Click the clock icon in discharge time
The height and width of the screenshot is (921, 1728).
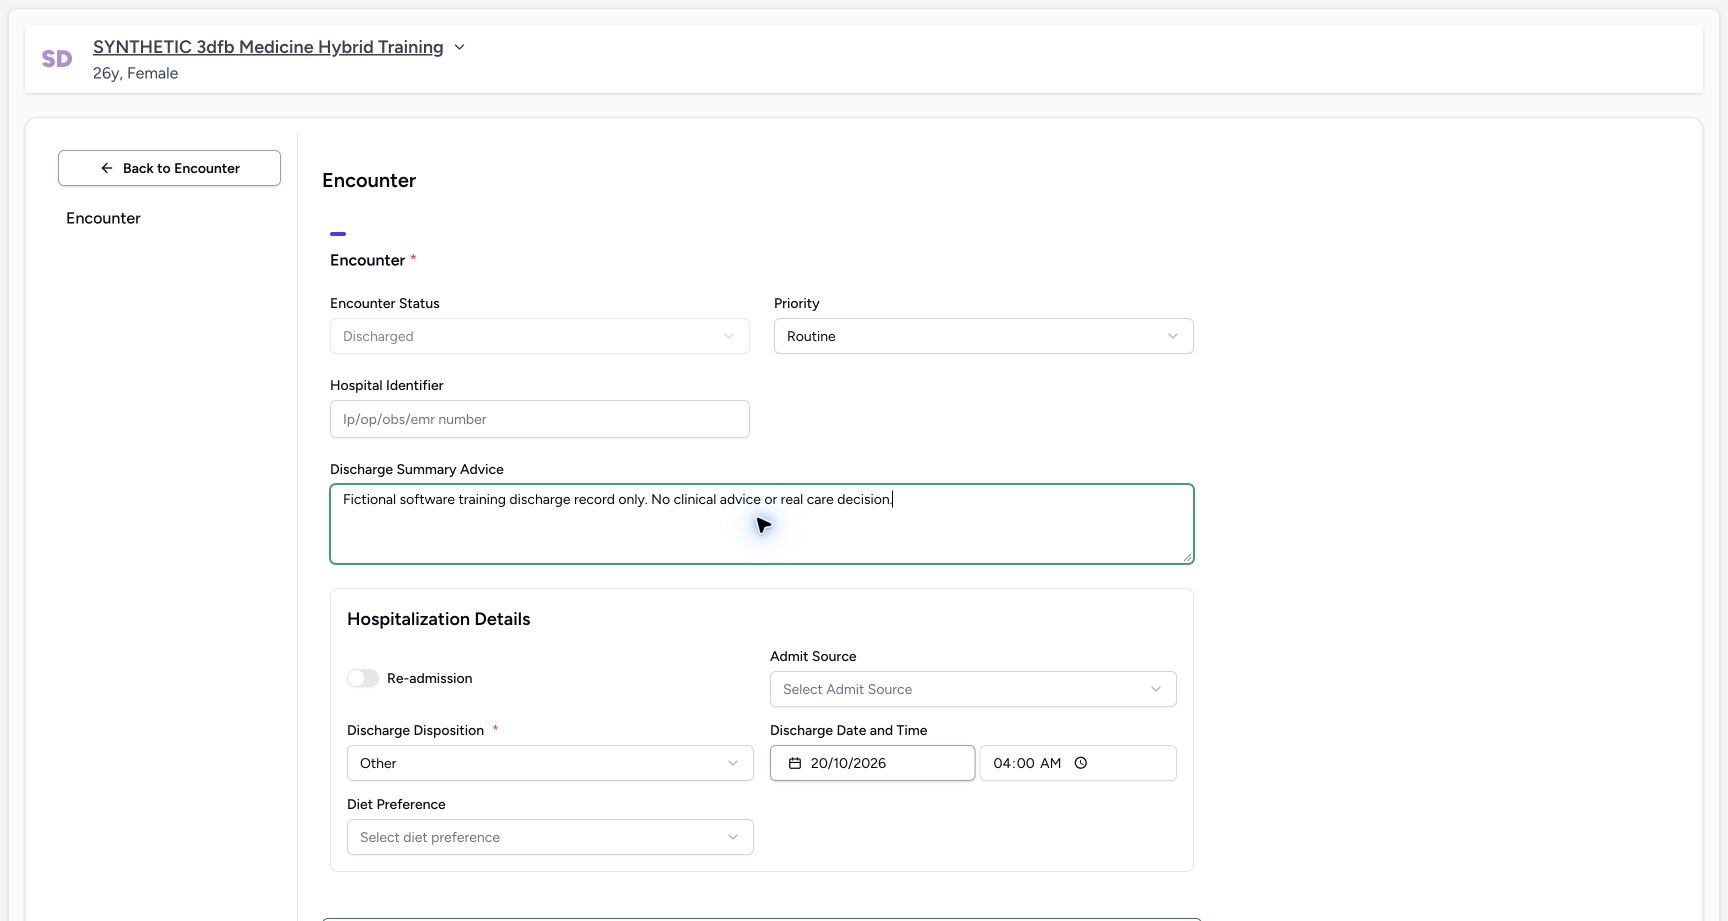(x=1080, y=763)
